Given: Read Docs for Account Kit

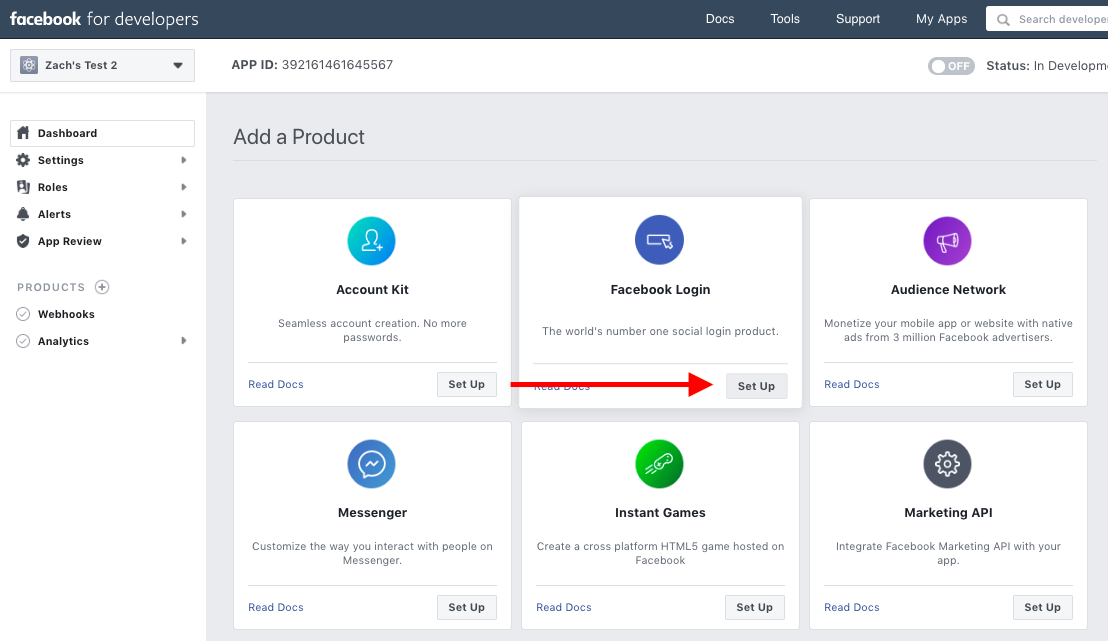Looking at the screenshot, I should click(x=276, y=384).
